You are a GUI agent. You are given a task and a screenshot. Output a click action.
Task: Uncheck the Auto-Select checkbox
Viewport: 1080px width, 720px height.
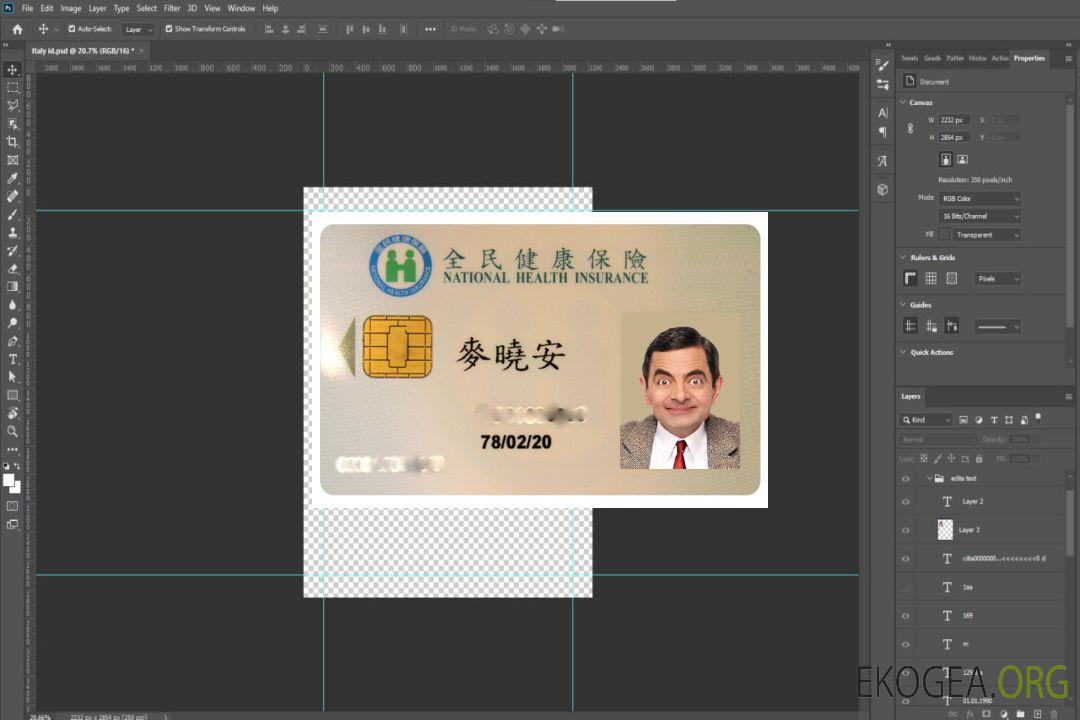click(72, 29)
